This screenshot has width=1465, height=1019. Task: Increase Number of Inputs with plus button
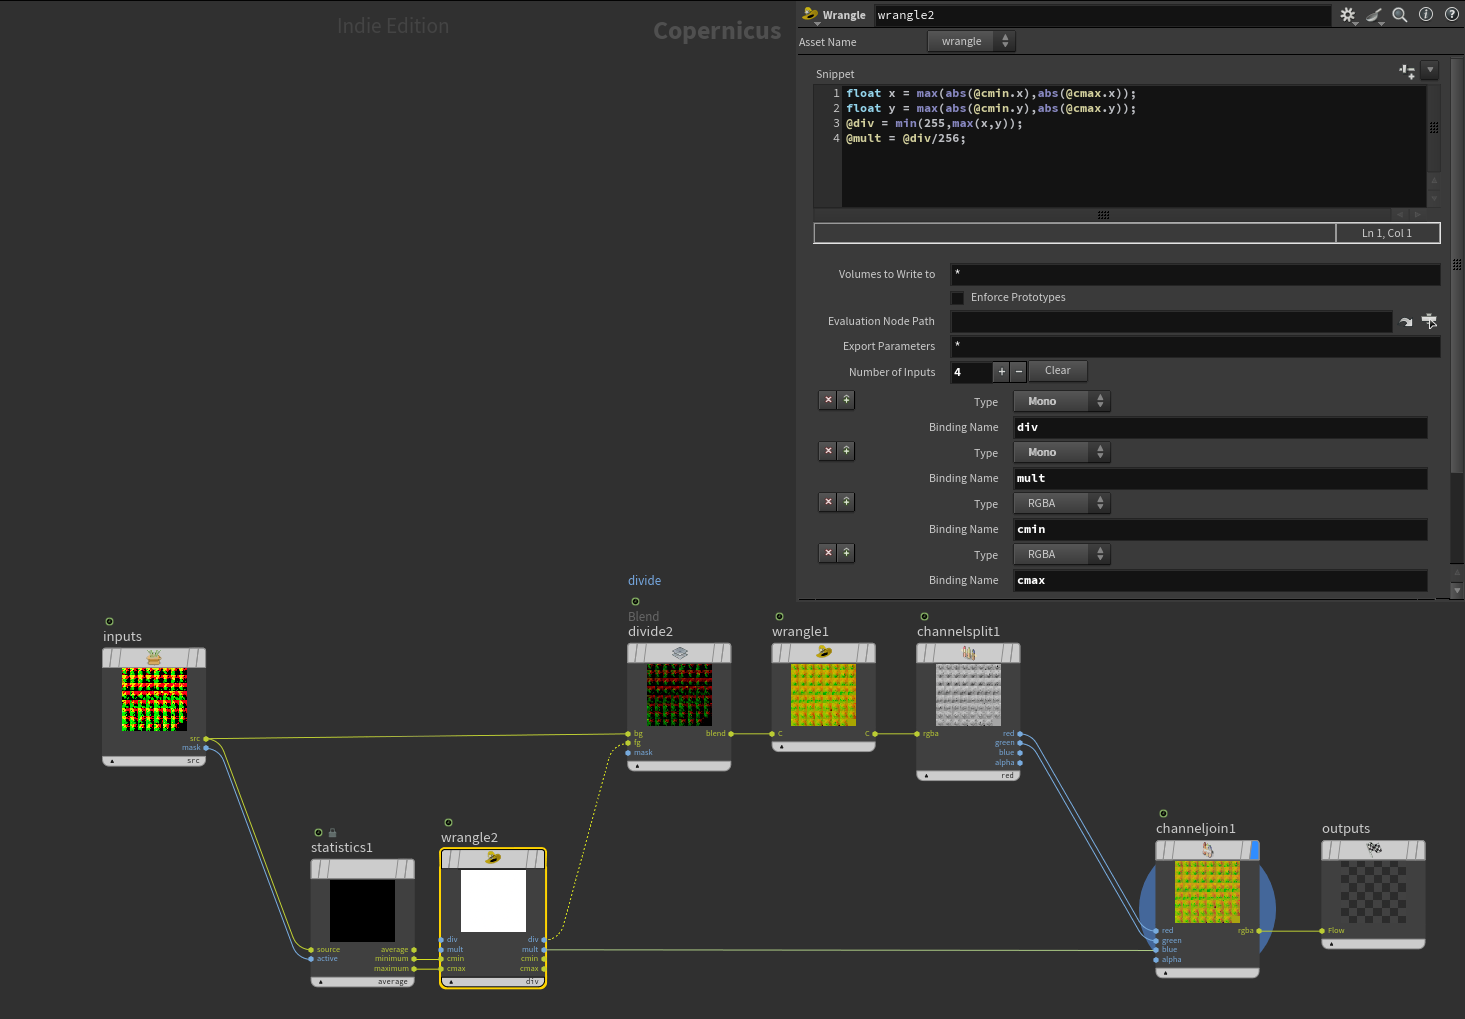click(x=1002, y=372)
